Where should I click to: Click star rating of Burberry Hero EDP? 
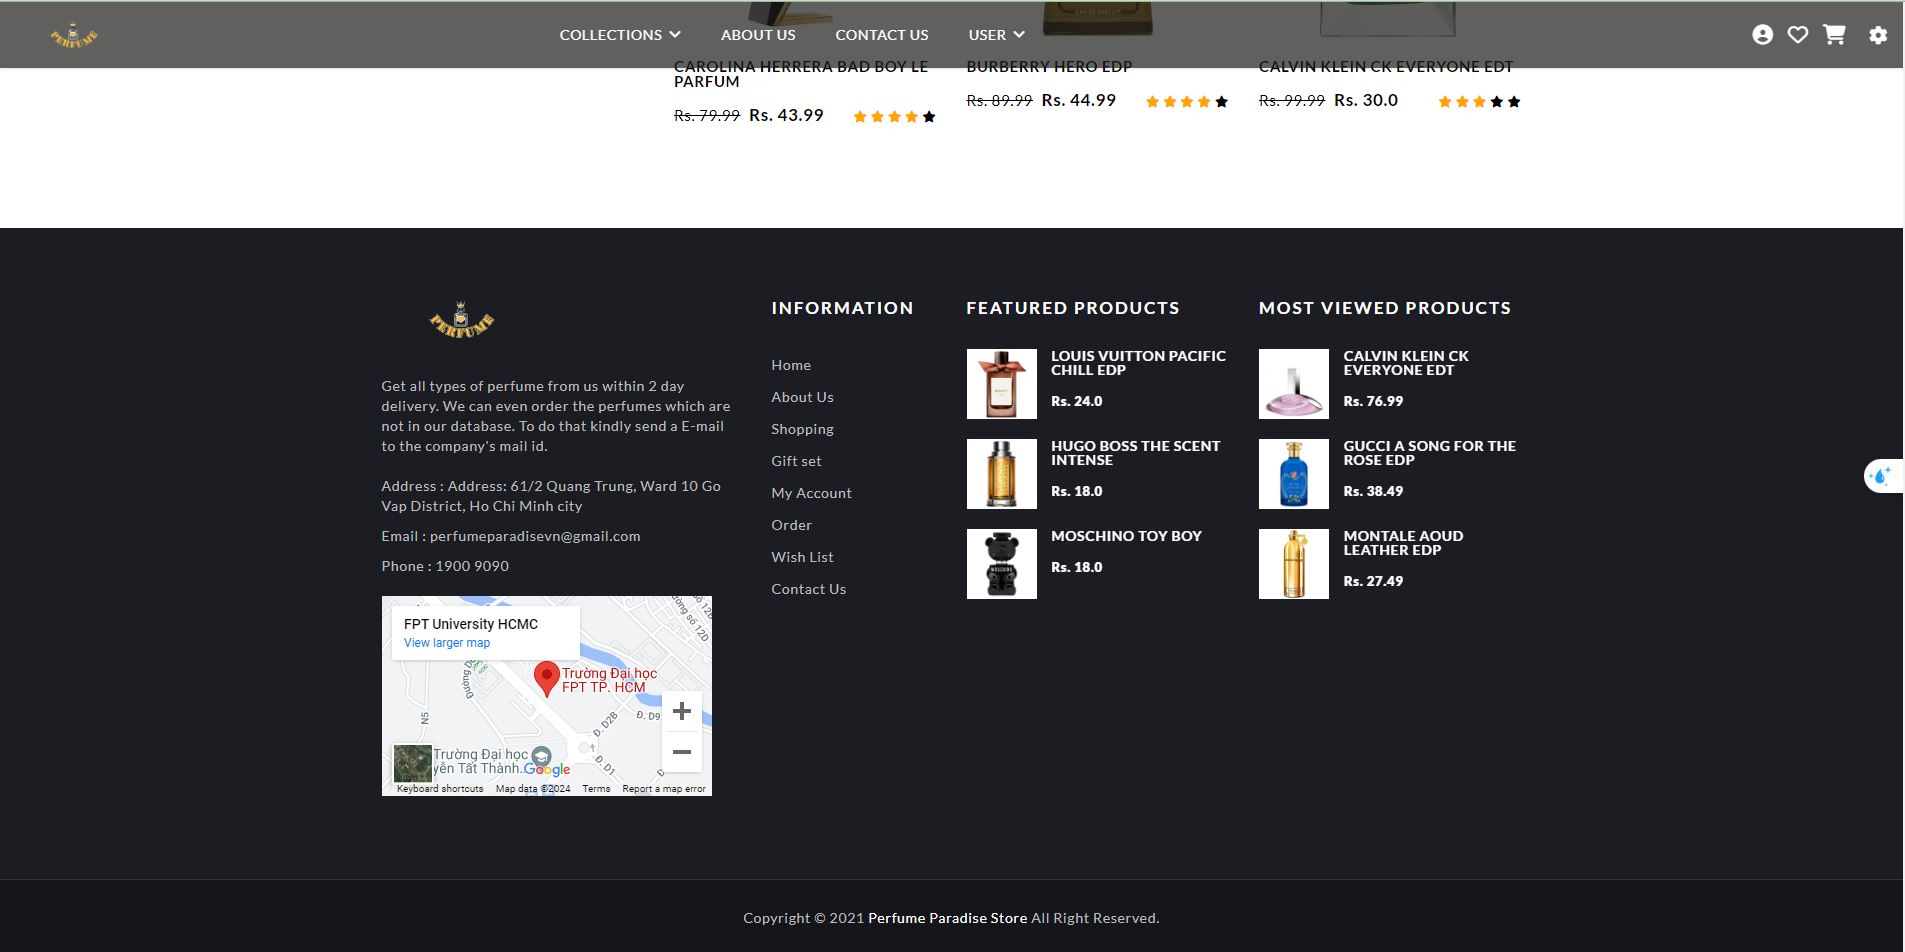click(1187, 101)
